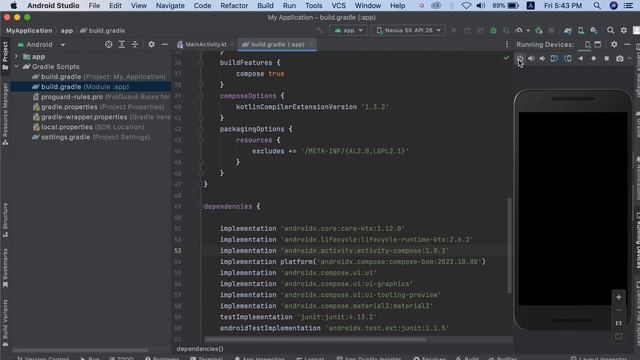This screenshot has width=640, height=360.
Task: Click the emulator Rotate Right icon
Action: click(567, 58)
